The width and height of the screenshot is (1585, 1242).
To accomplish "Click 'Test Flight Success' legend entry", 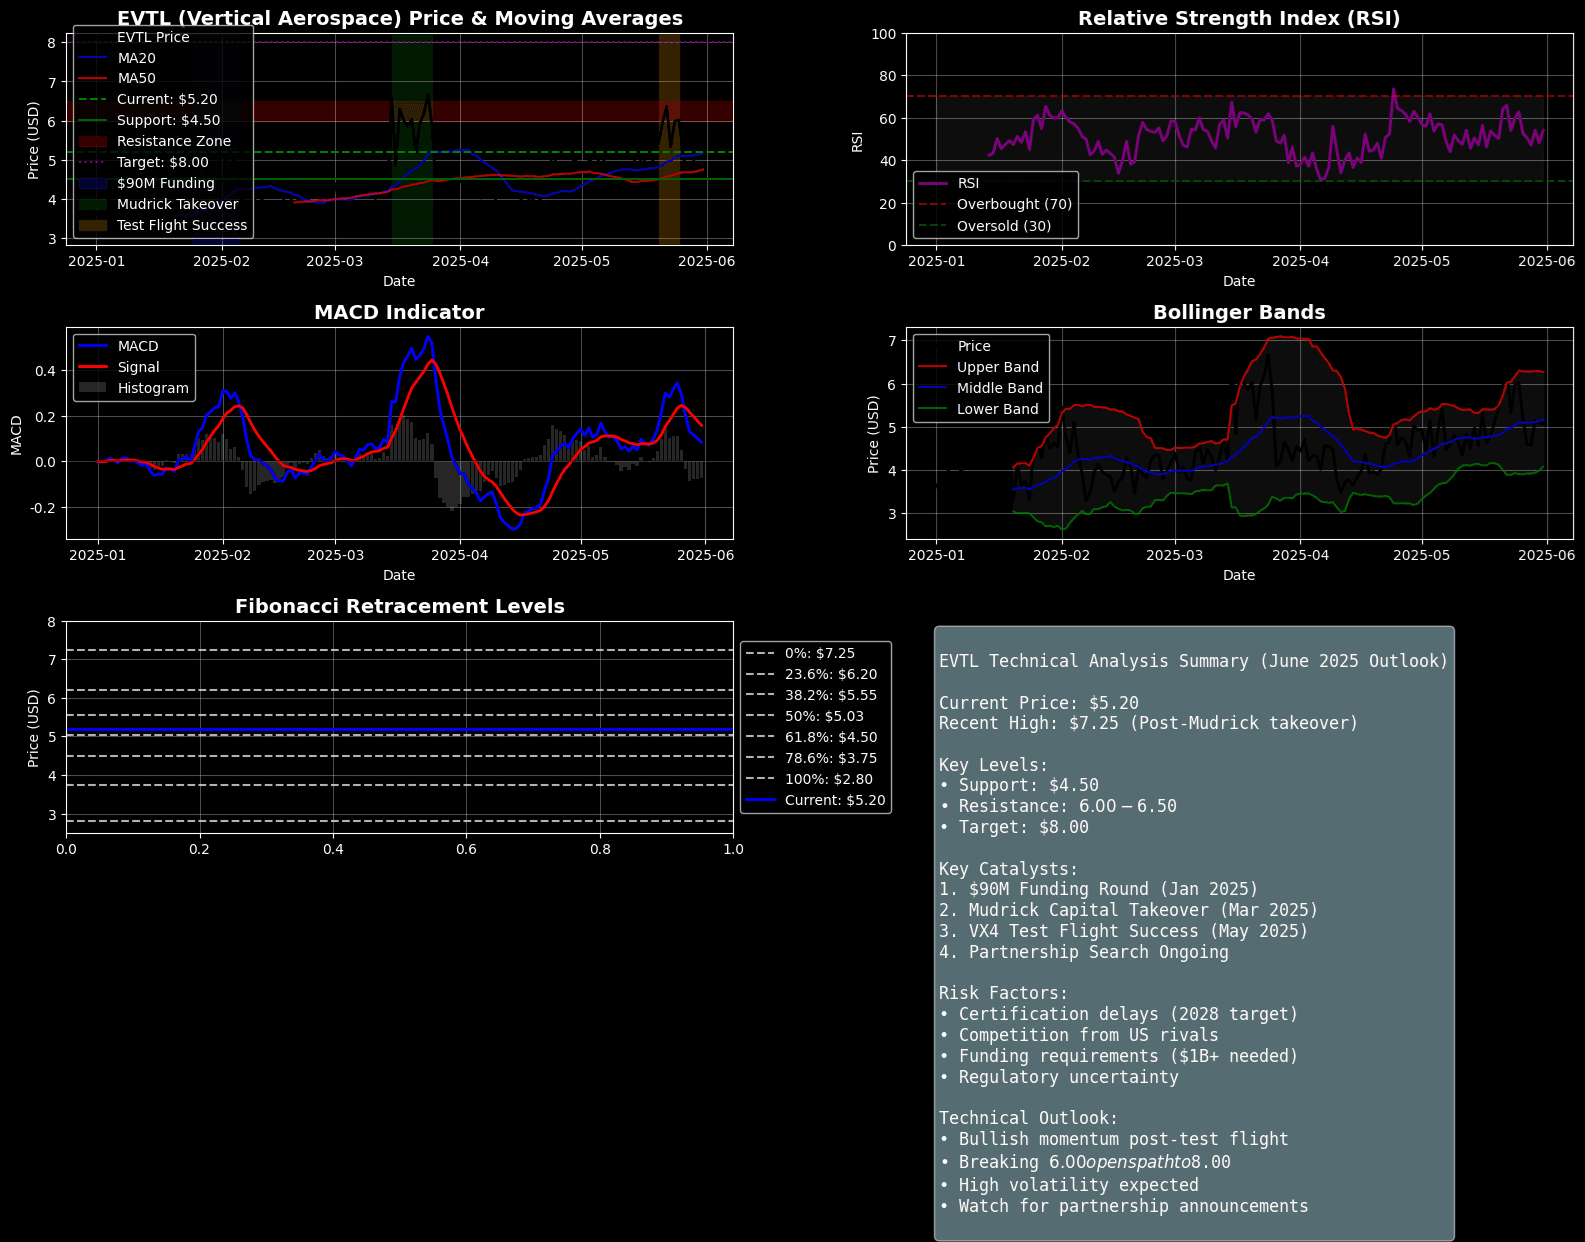I will (x=163, y=226).
